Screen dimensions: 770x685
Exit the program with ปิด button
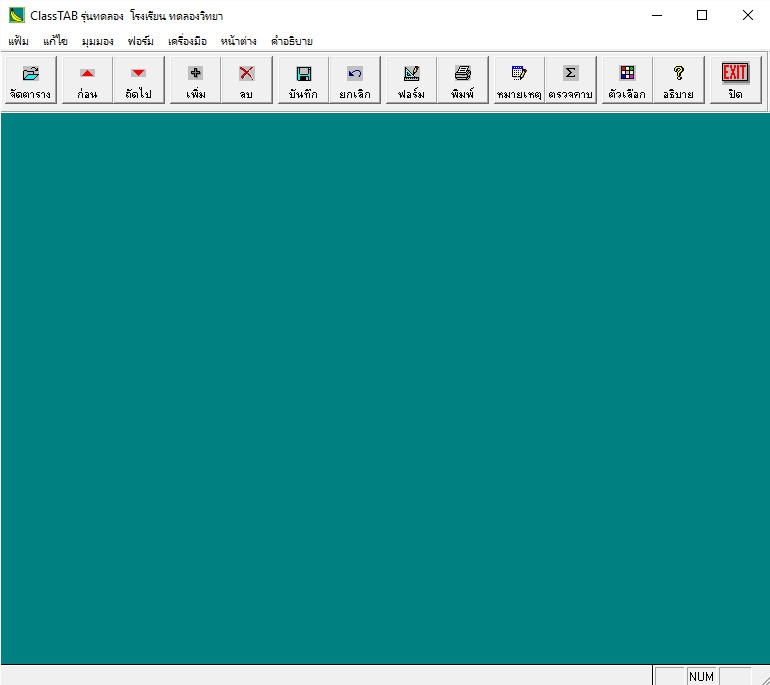[735, 80]
